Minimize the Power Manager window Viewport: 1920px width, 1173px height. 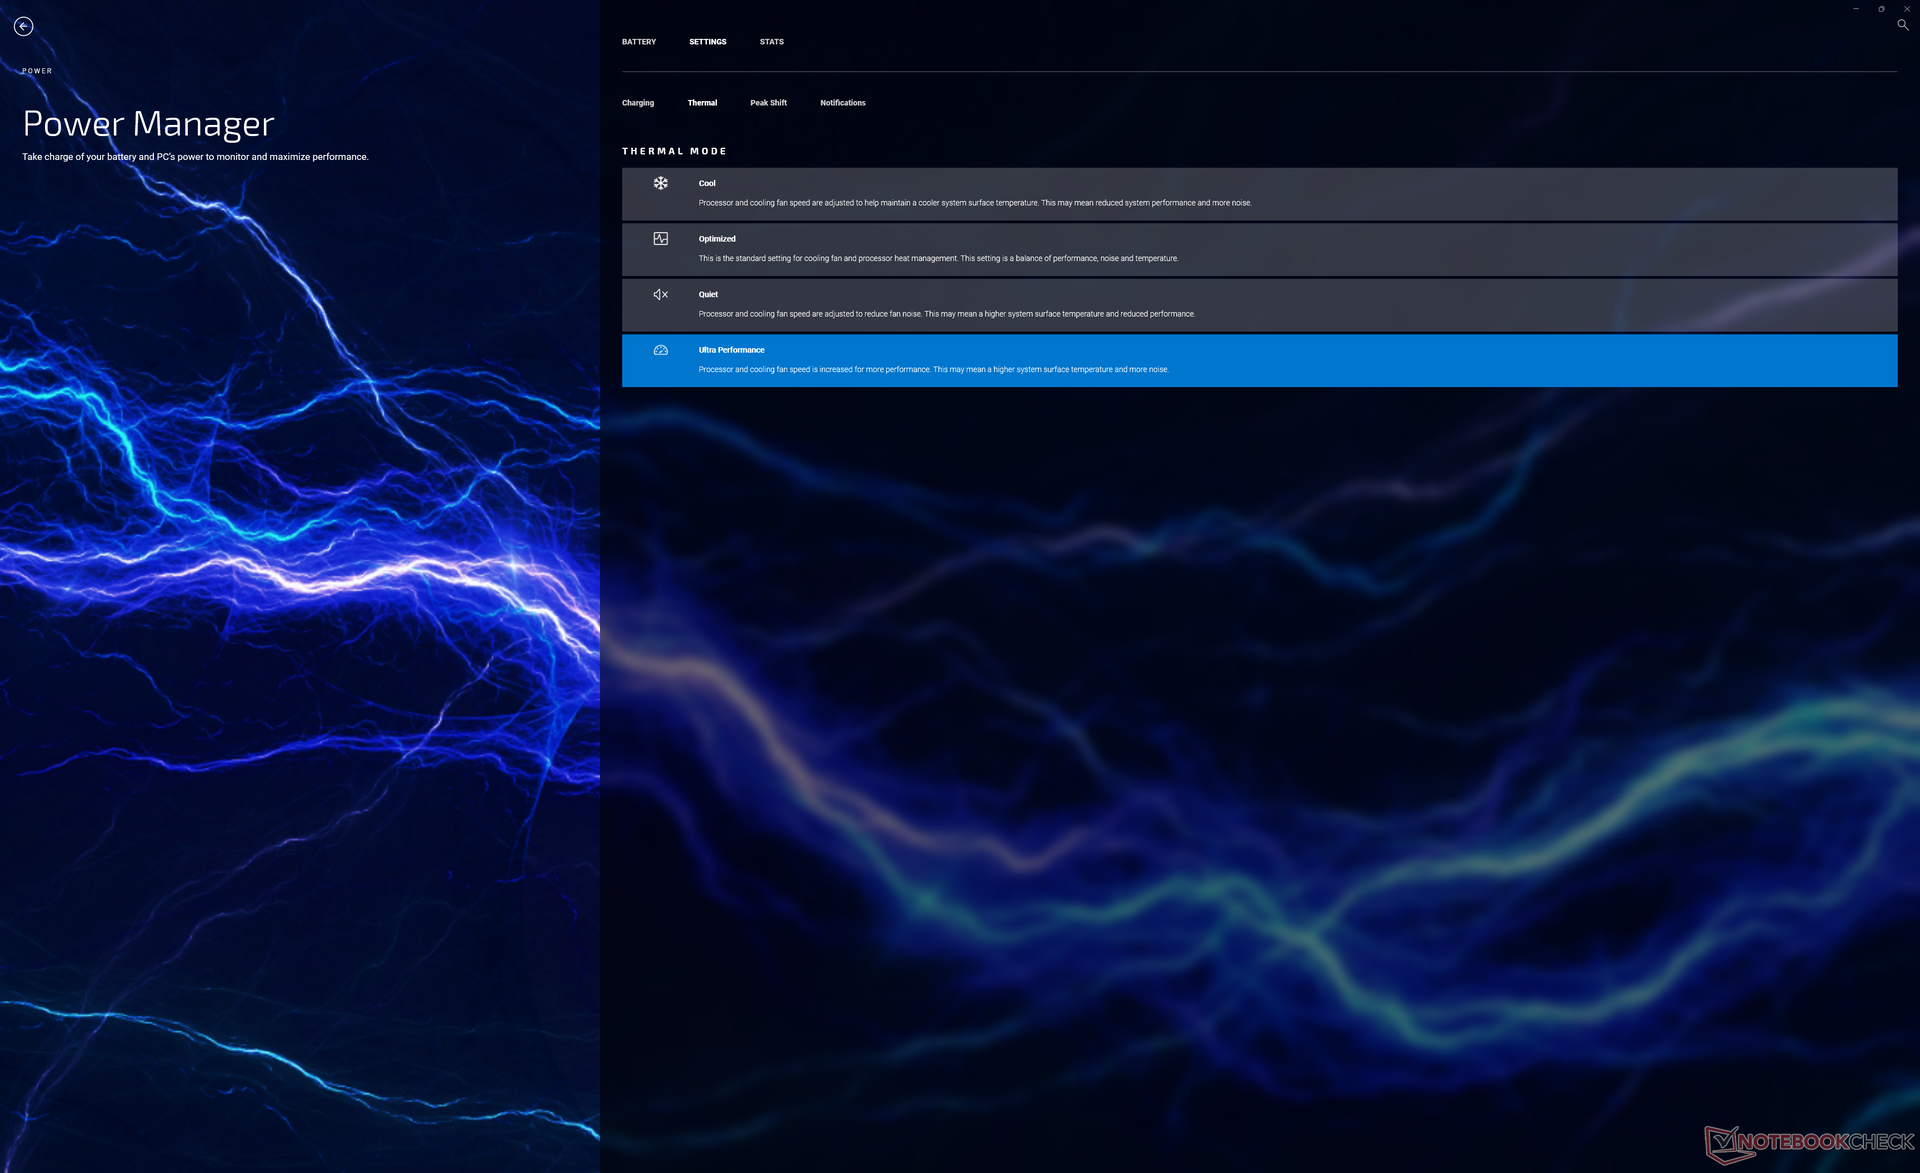click(1855, 9)
